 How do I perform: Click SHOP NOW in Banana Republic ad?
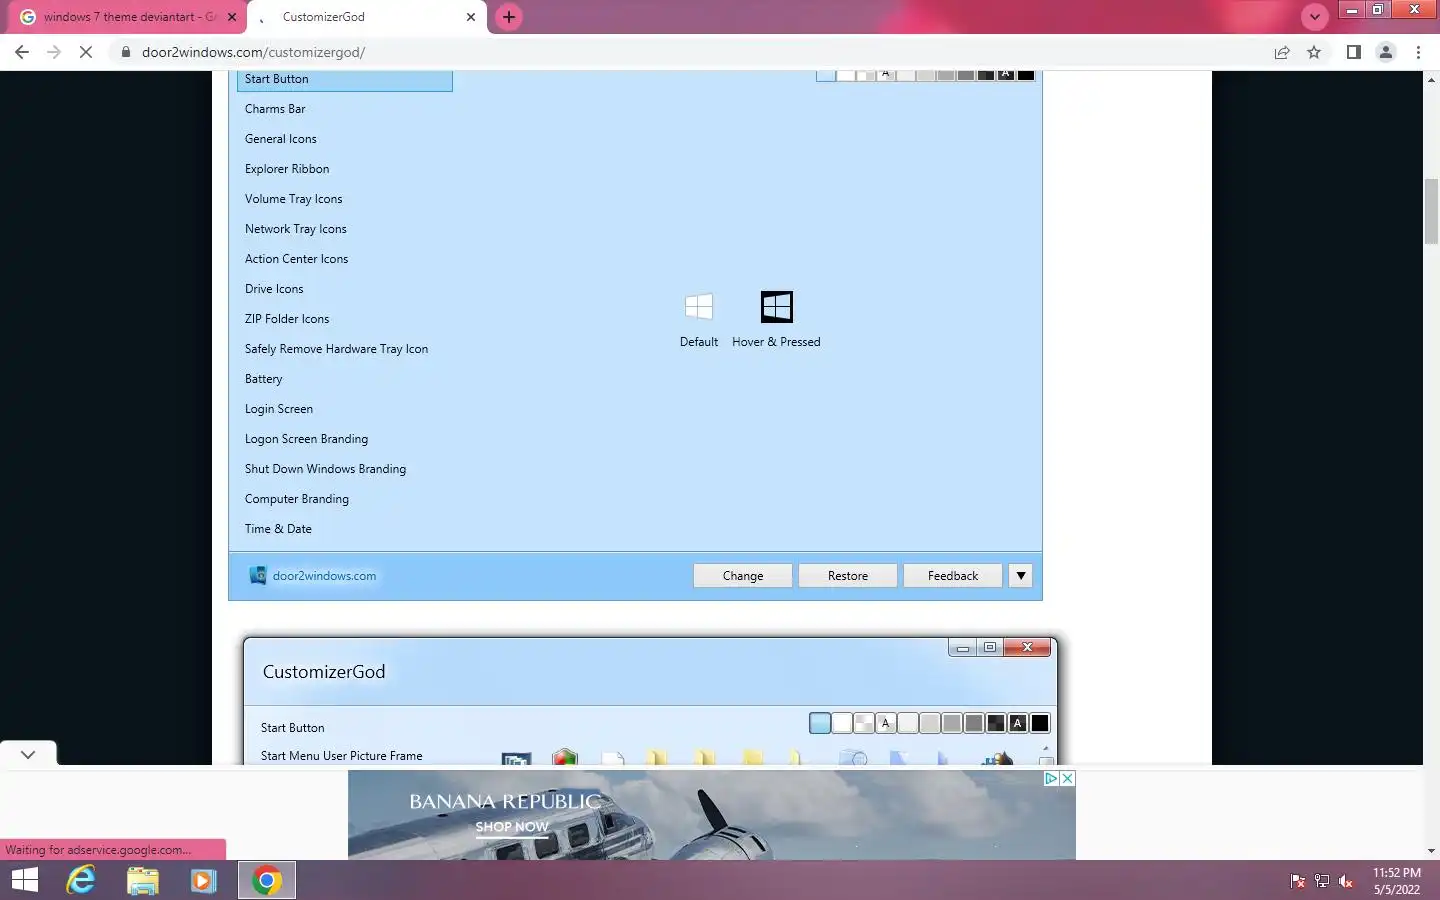(x=512, y=827)
